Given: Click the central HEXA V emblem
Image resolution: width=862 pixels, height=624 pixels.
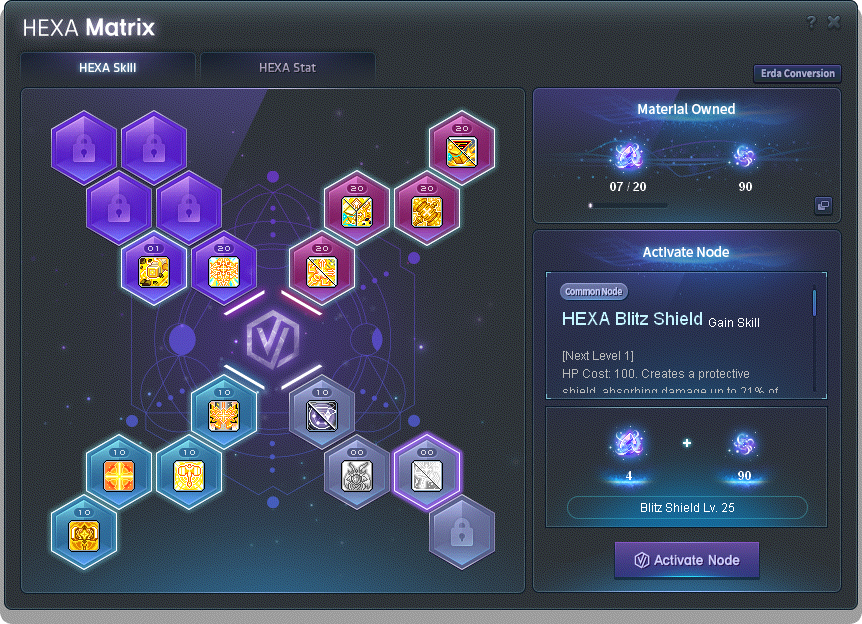Looking at the screenshot, I should pyautogui.click(x=273, y=339).
